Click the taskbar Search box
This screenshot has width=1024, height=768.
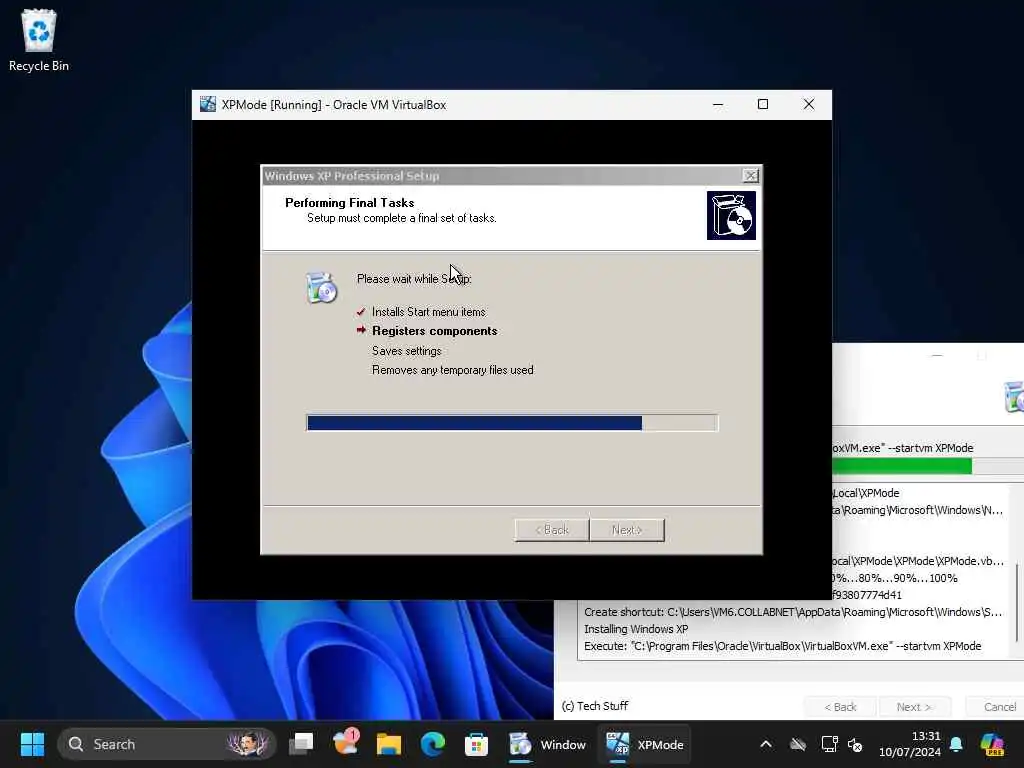tap(167, 744)
